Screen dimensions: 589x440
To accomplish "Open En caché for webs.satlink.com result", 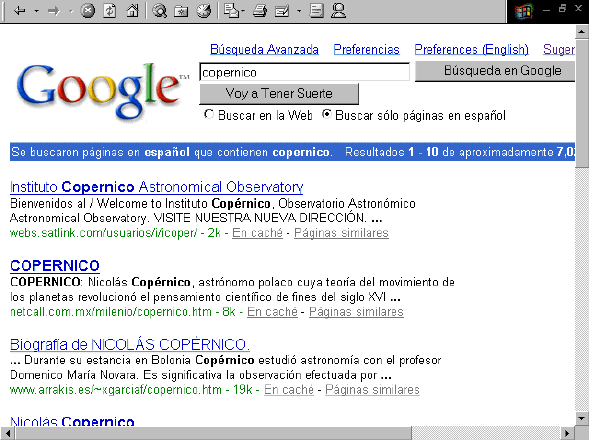I will [x=257, y=233].
